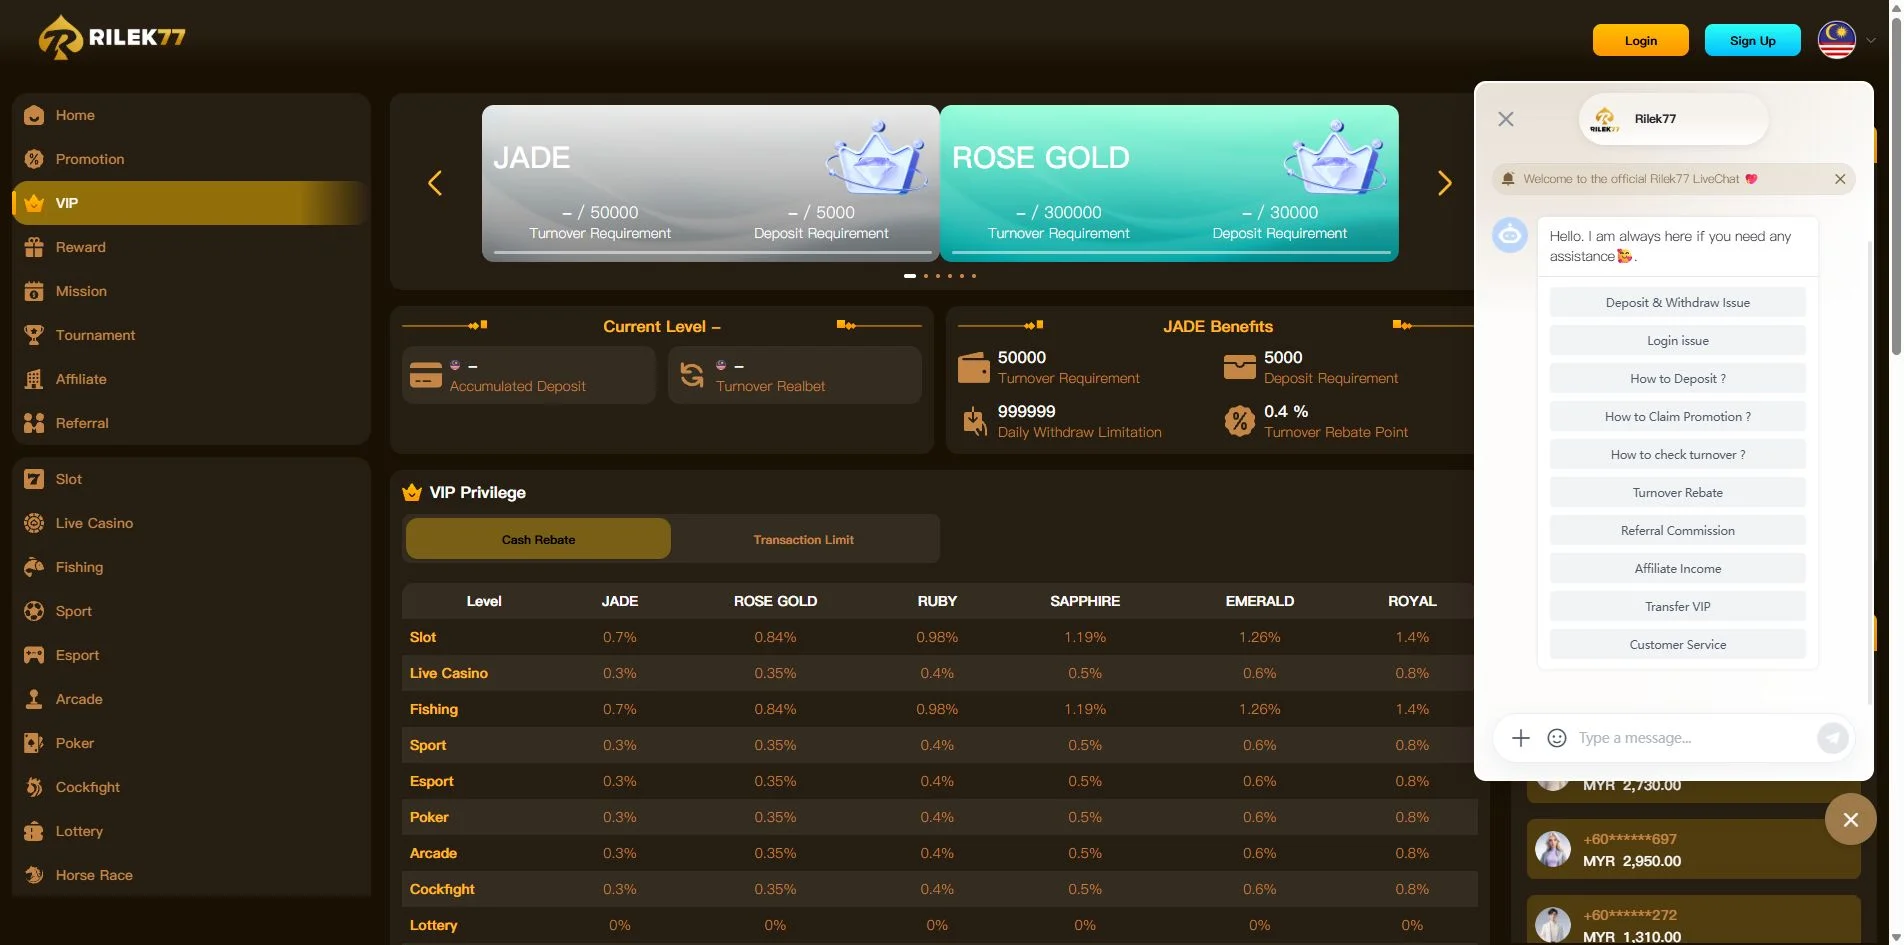This screenshot has width=1904, height=945.
Task: Click the Tournament trophy icon
Action: coord(34,335)
